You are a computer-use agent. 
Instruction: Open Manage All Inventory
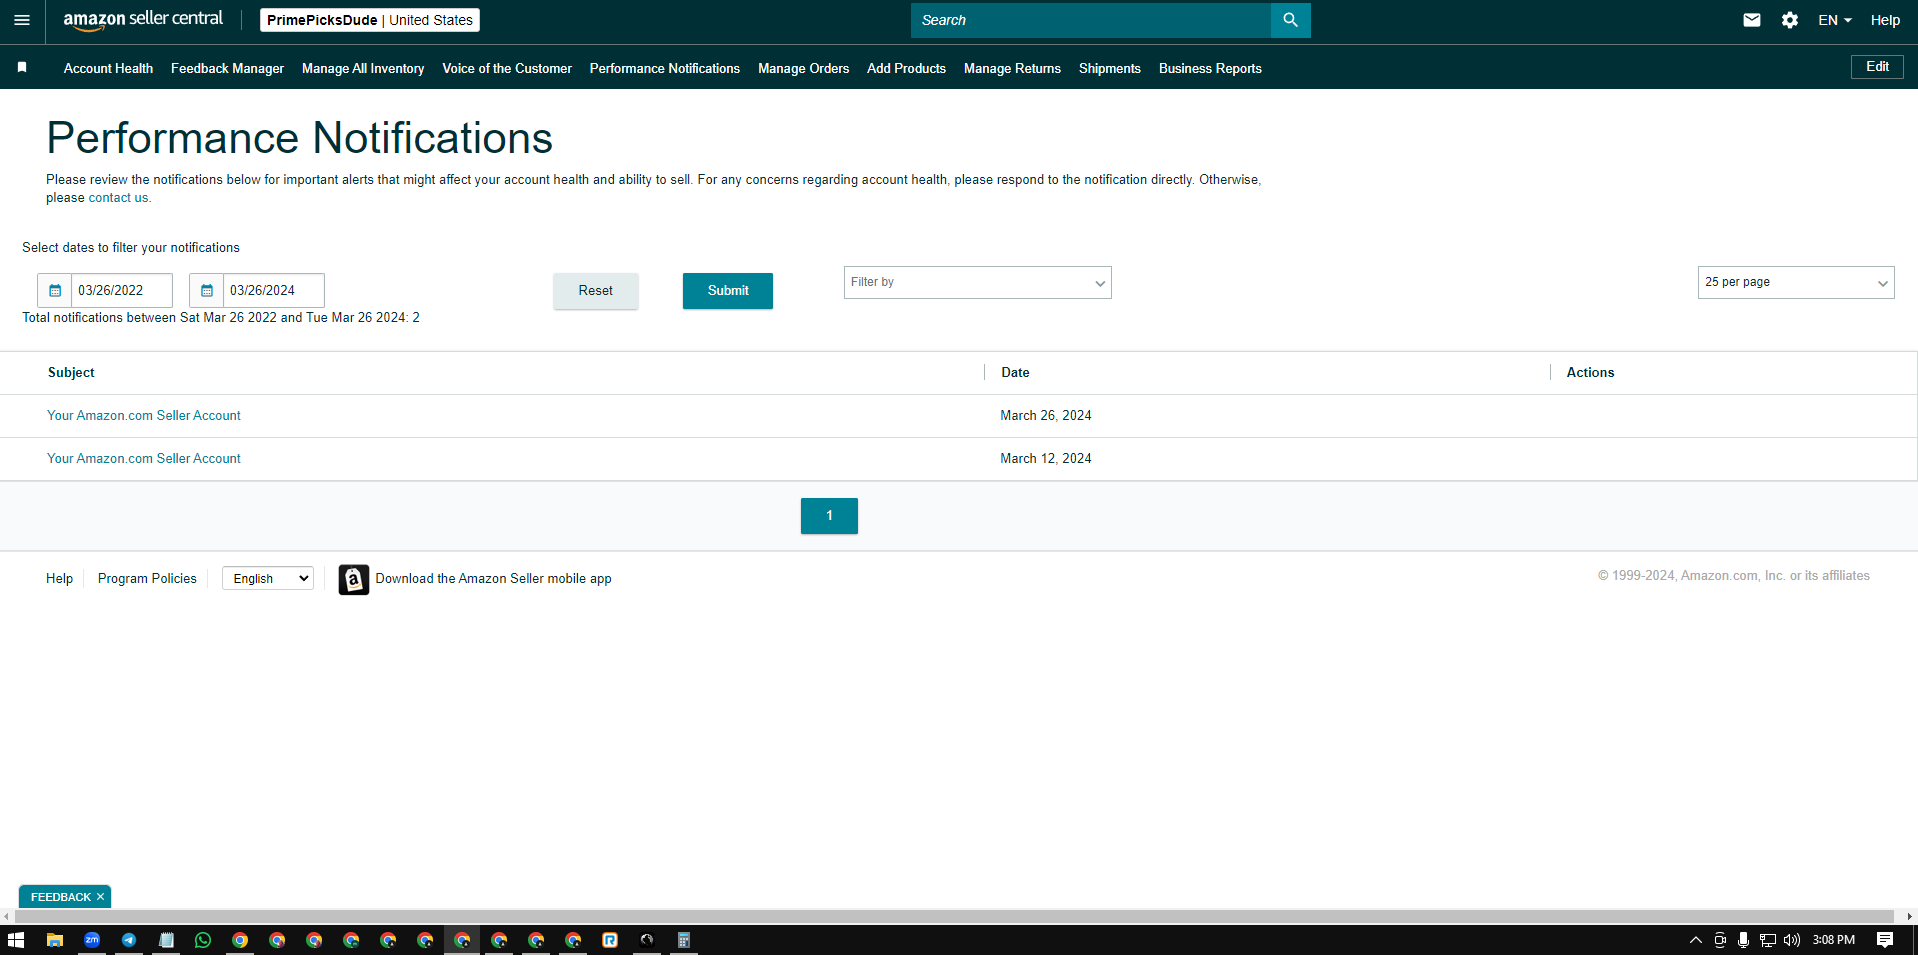(x=363, y=68)
